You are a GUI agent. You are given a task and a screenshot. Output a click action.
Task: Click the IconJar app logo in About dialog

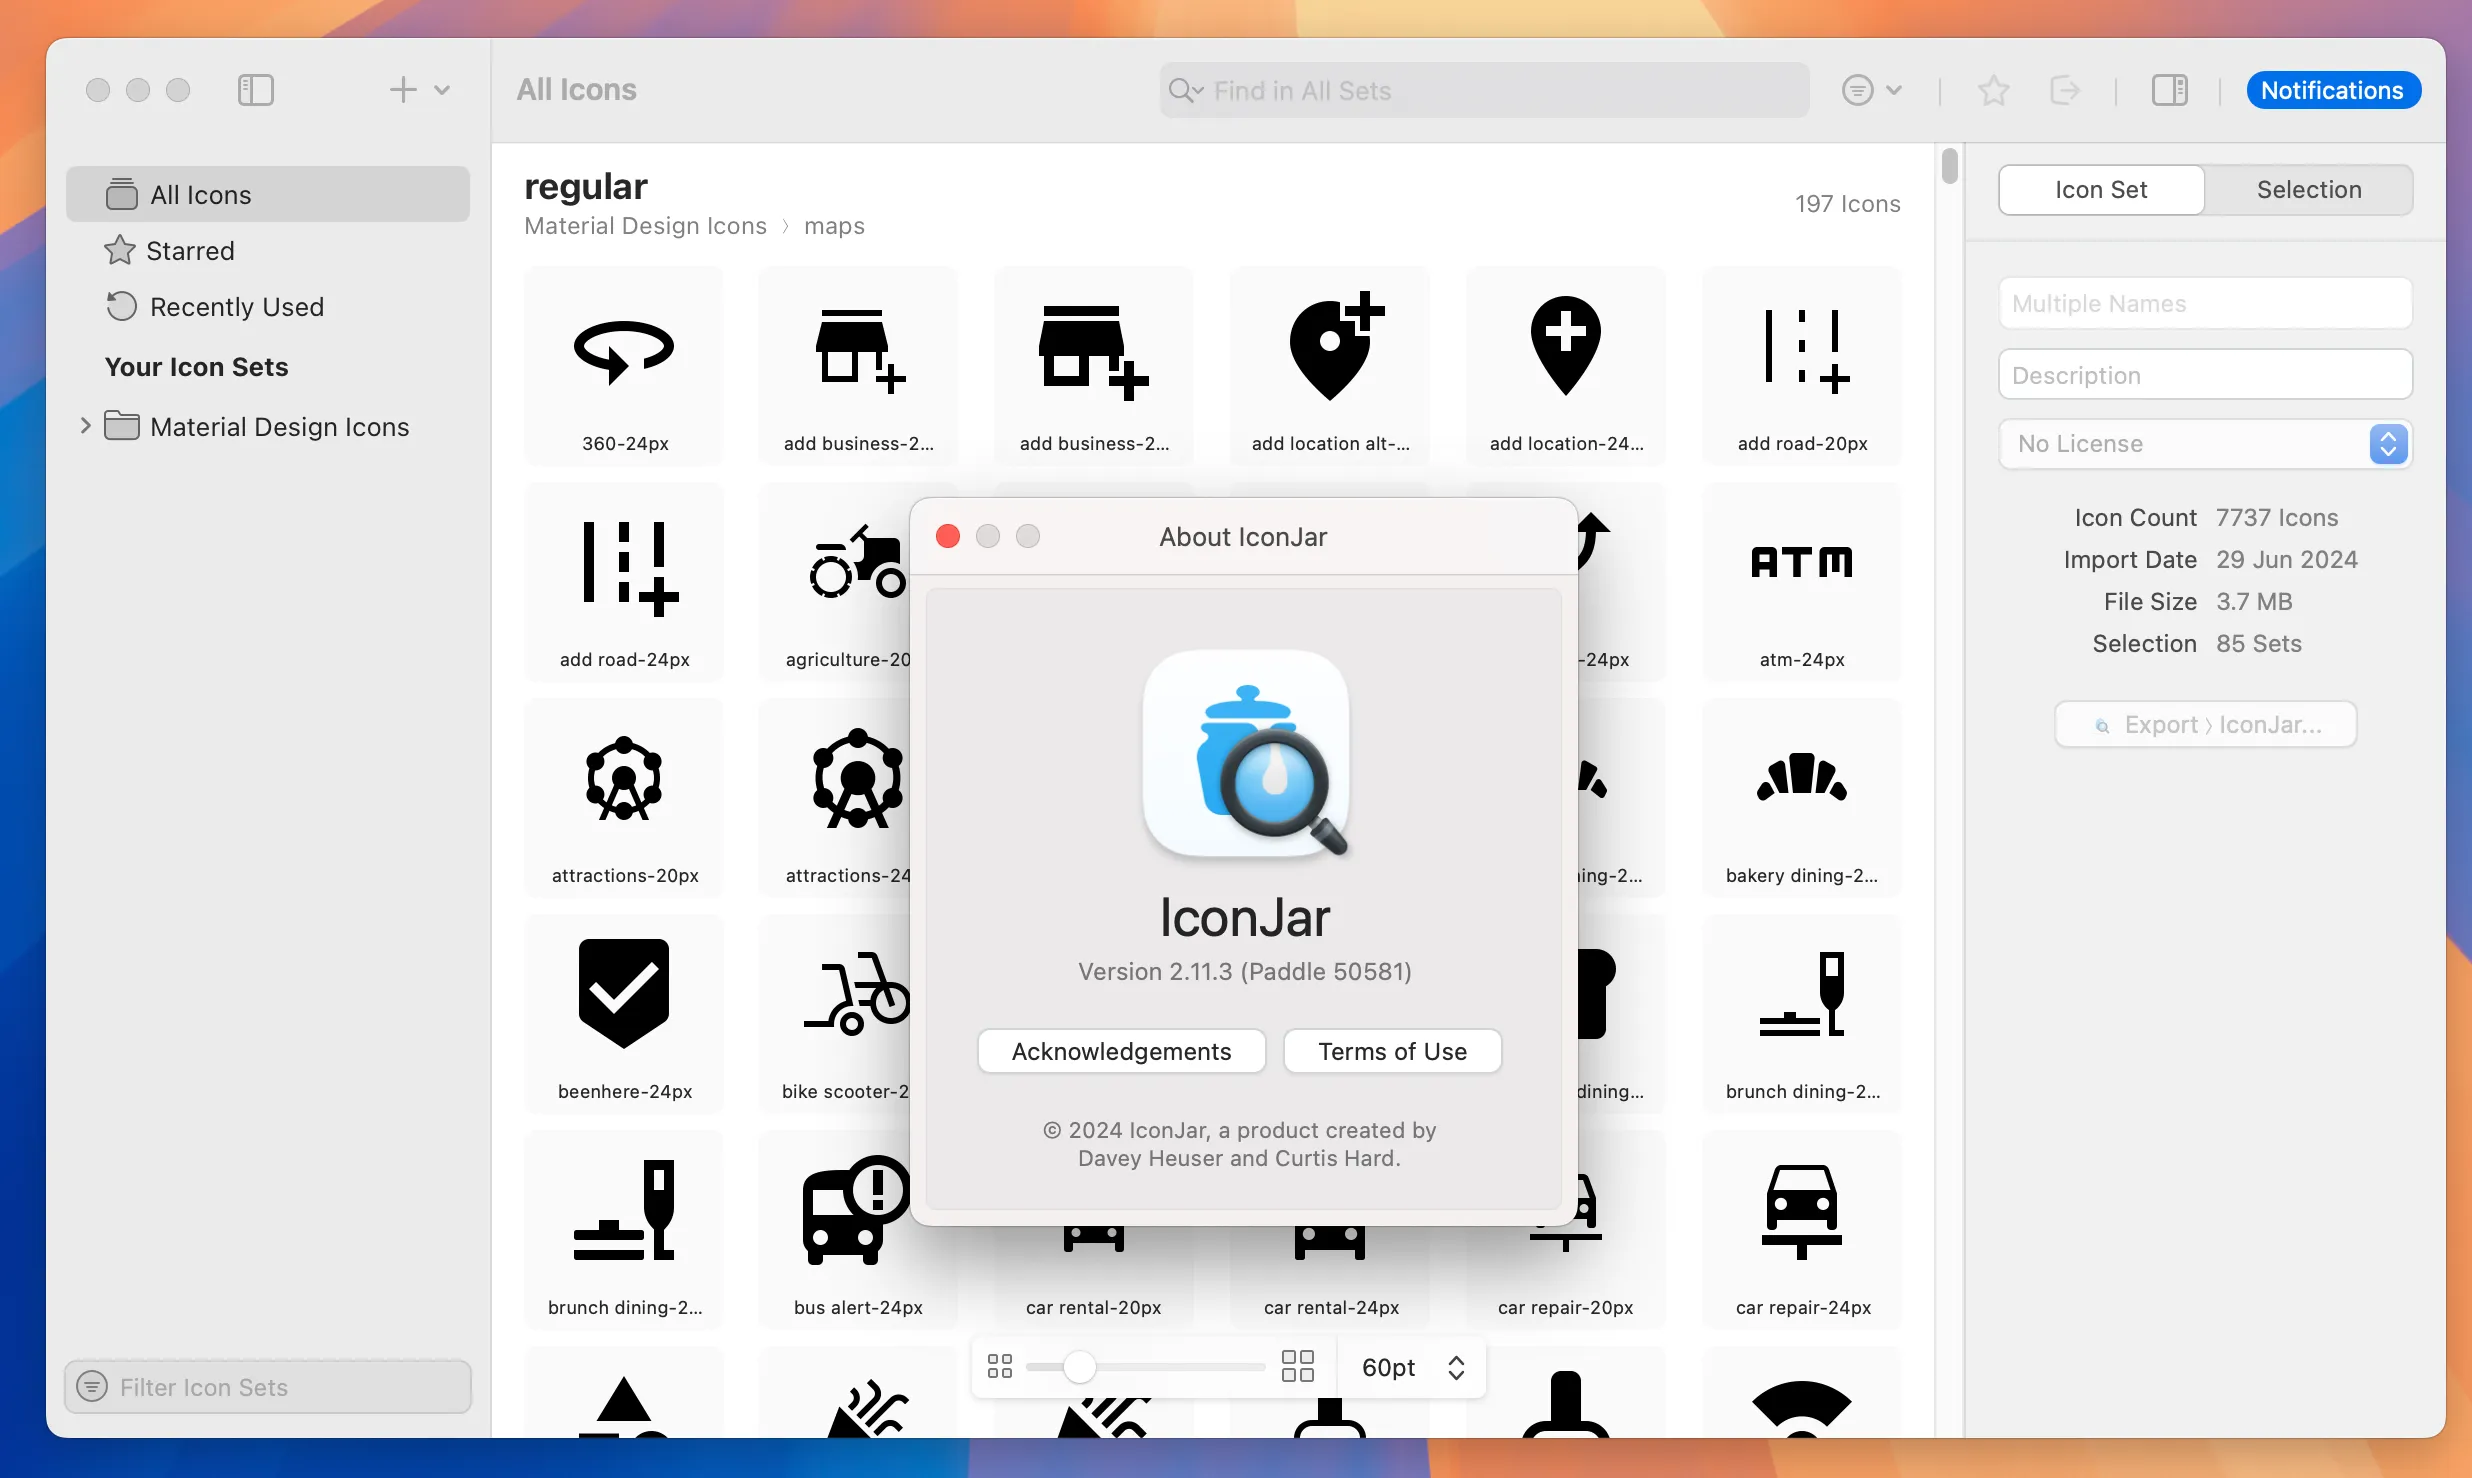click(x=1246, y=755)
